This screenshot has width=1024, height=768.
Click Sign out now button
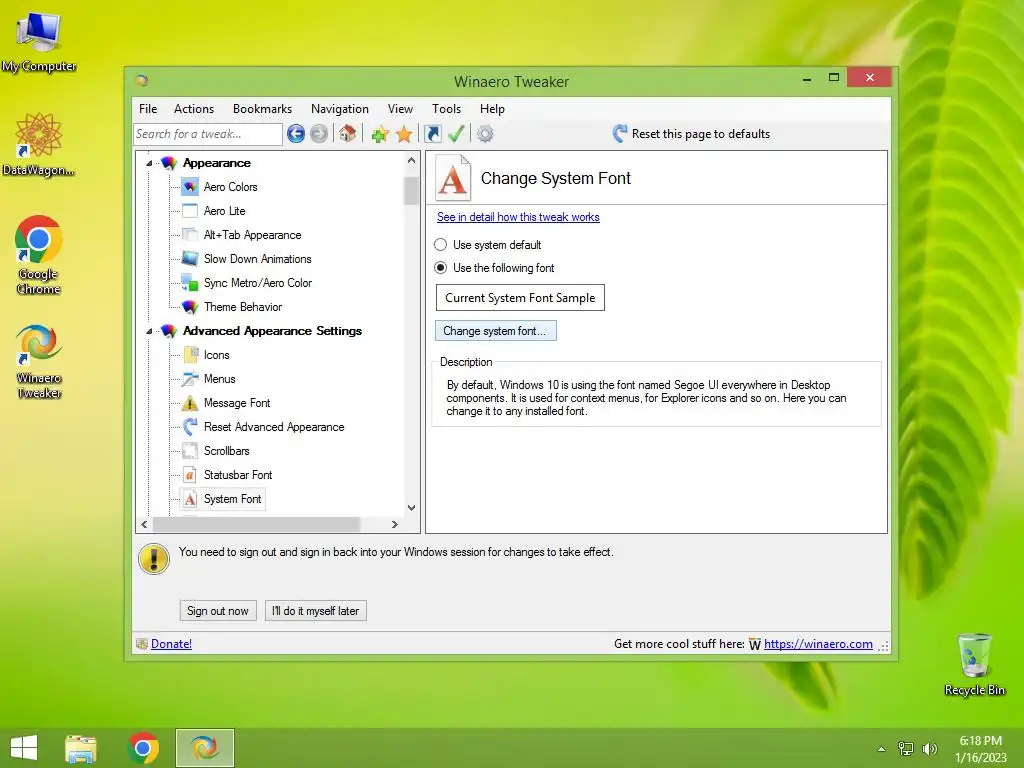coord(218,611)
